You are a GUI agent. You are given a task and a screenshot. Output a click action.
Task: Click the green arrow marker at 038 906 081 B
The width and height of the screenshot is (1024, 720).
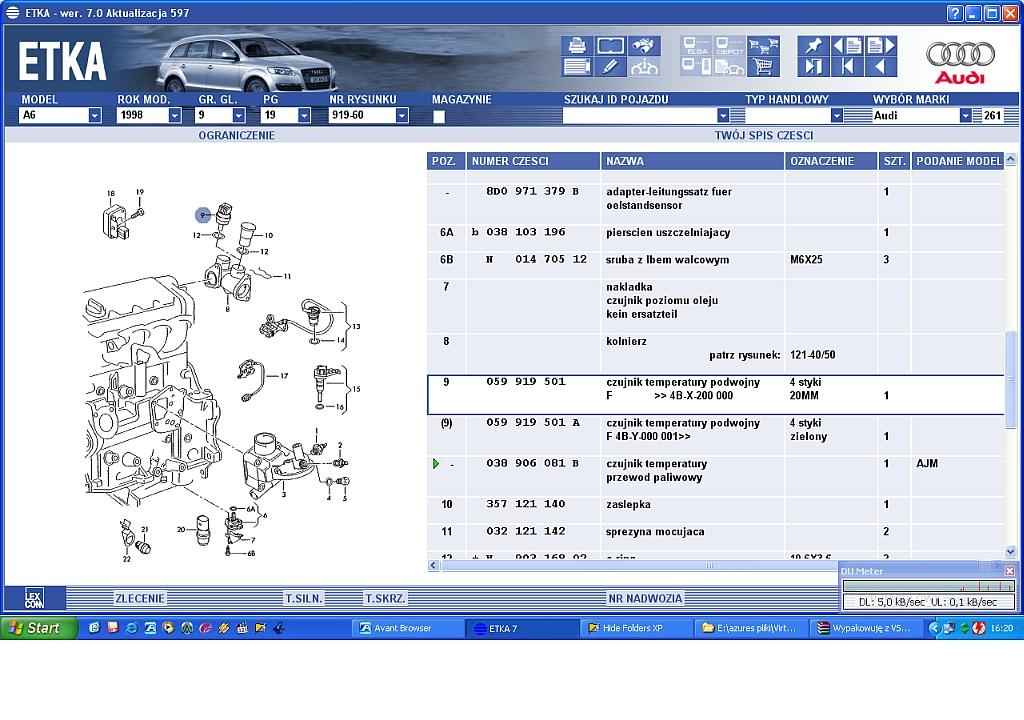point(436,464)
